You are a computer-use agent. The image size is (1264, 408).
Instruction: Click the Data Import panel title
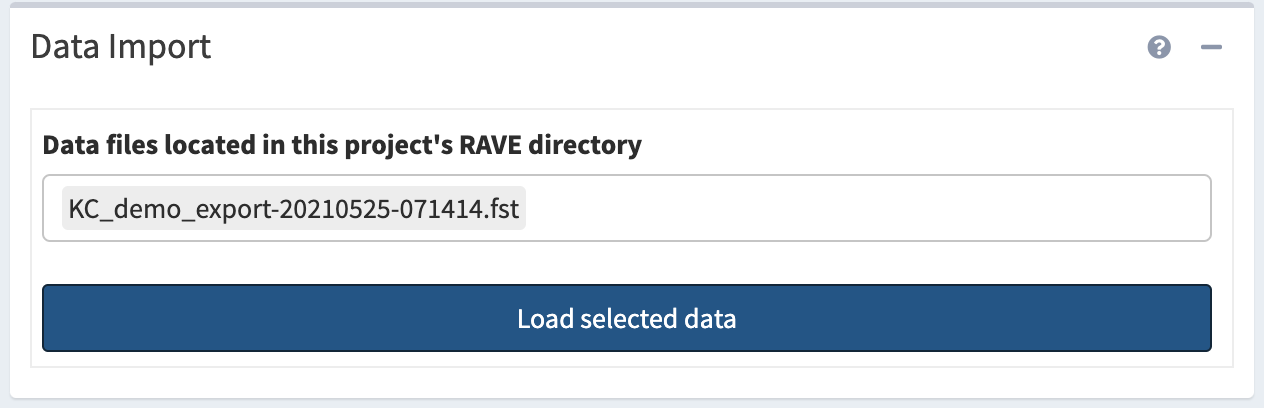(x=121, y=47)
